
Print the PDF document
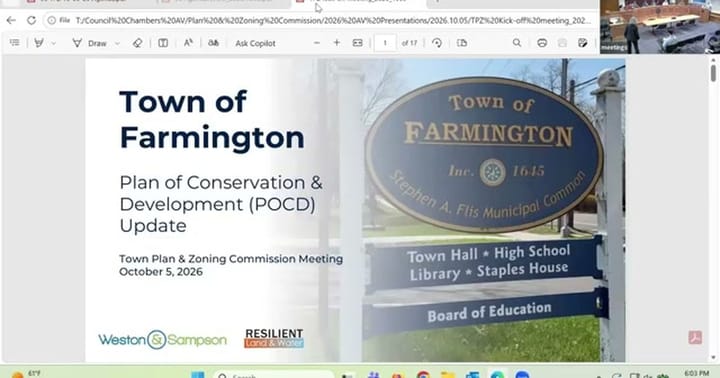click(x=542, y=43)
